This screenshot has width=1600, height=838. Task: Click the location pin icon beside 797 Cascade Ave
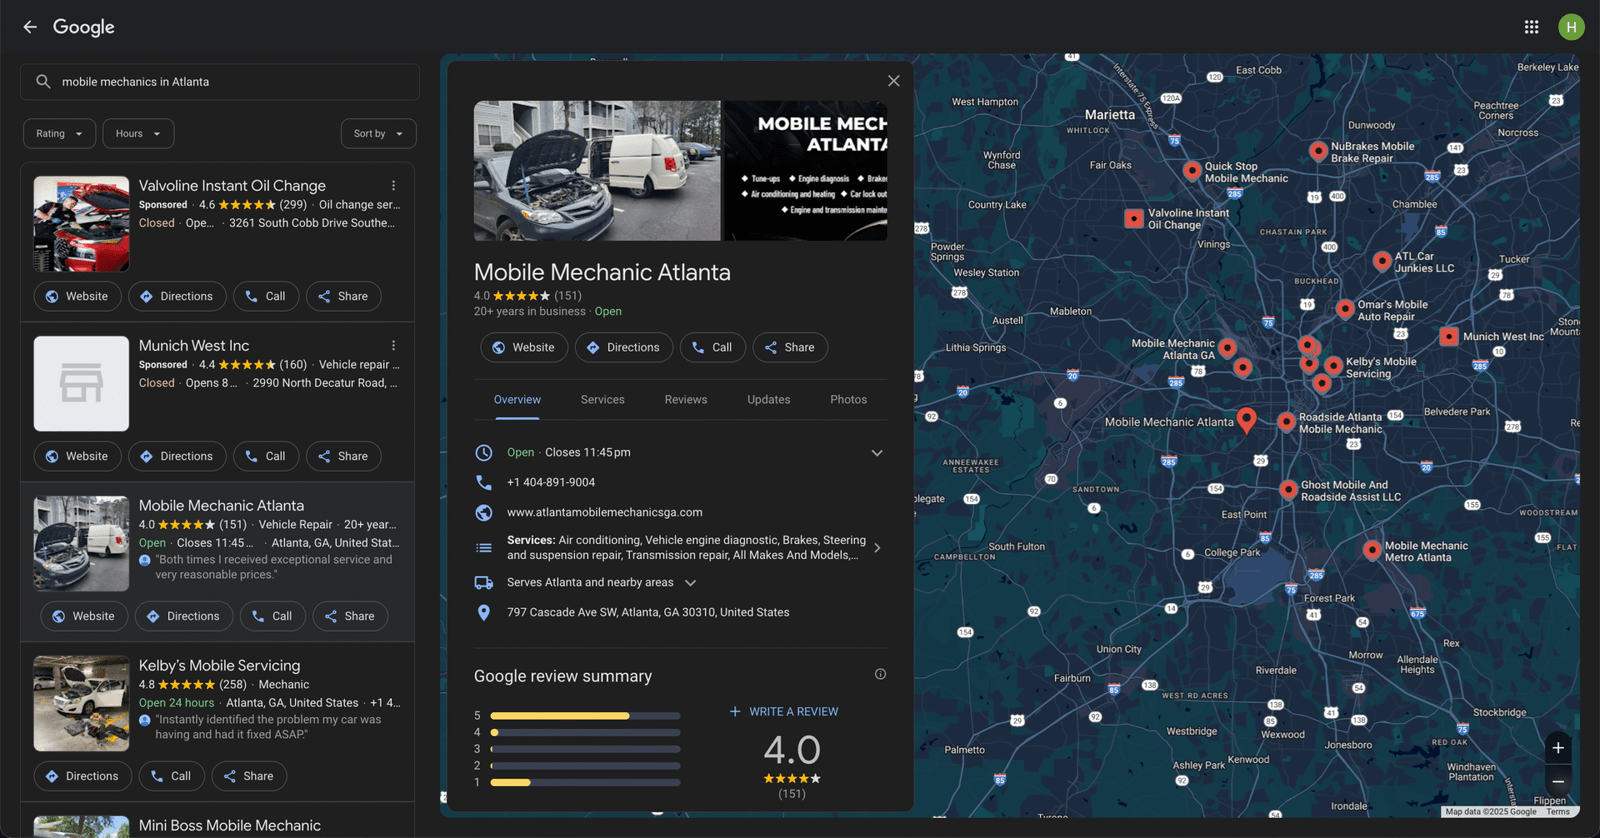click(484, 612)
